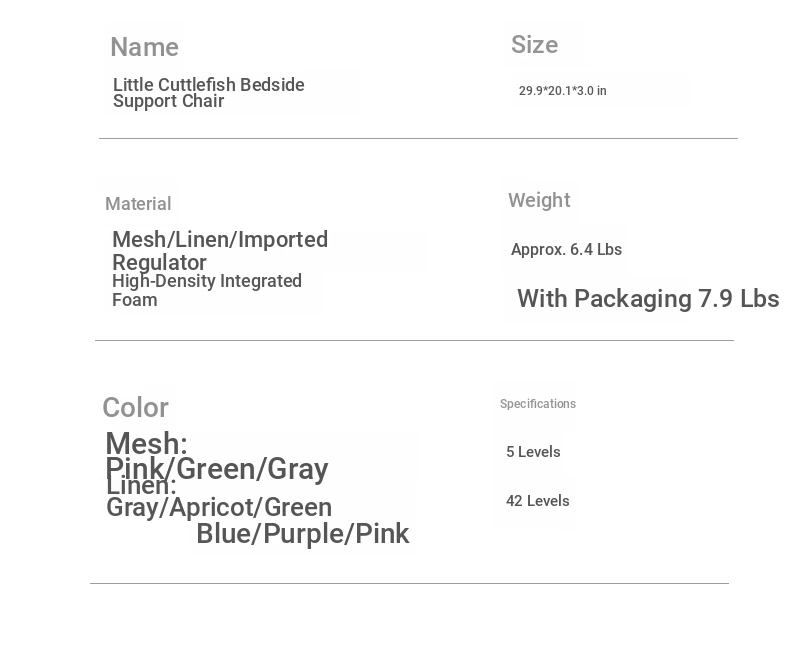The width and height of the screenshot is (790, 648).
Task: Click the divider line below the Color row
Action: coord(409,584)
